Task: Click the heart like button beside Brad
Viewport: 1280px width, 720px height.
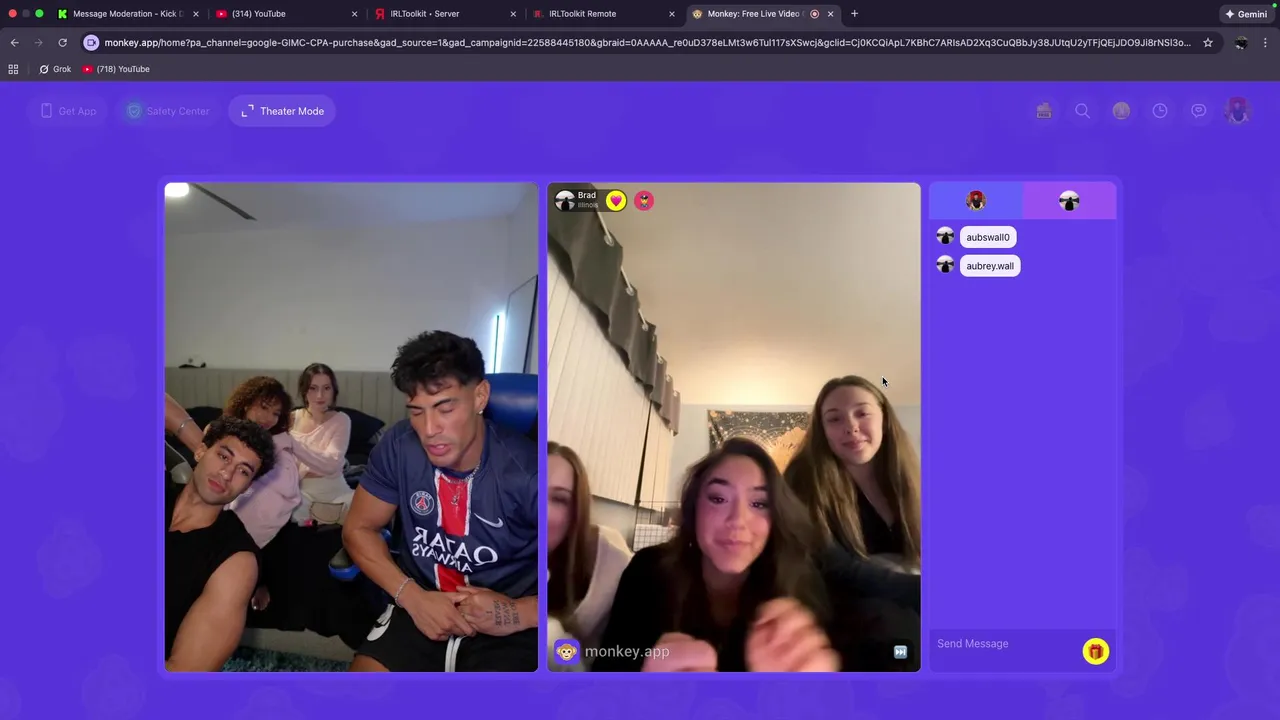Action: click(616, 201)
